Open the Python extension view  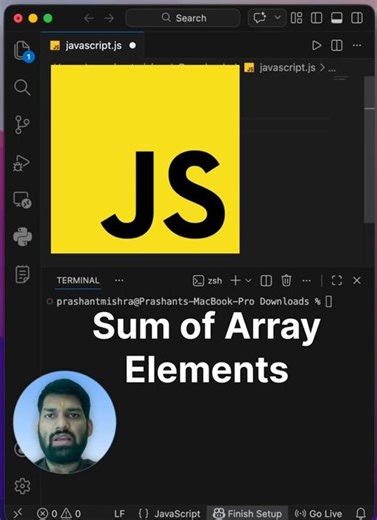23,237
